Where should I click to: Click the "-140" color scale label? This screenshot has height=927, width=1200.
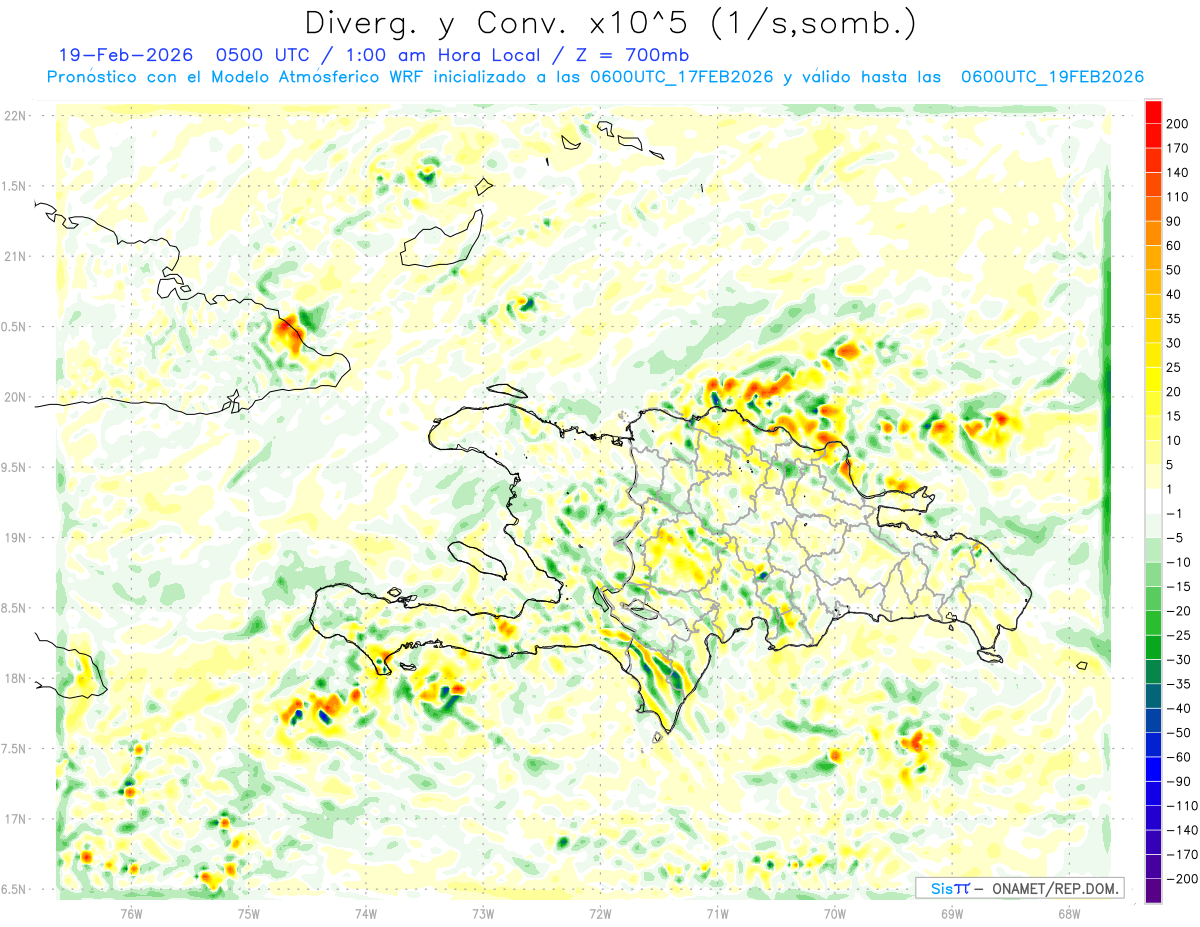1182,830
